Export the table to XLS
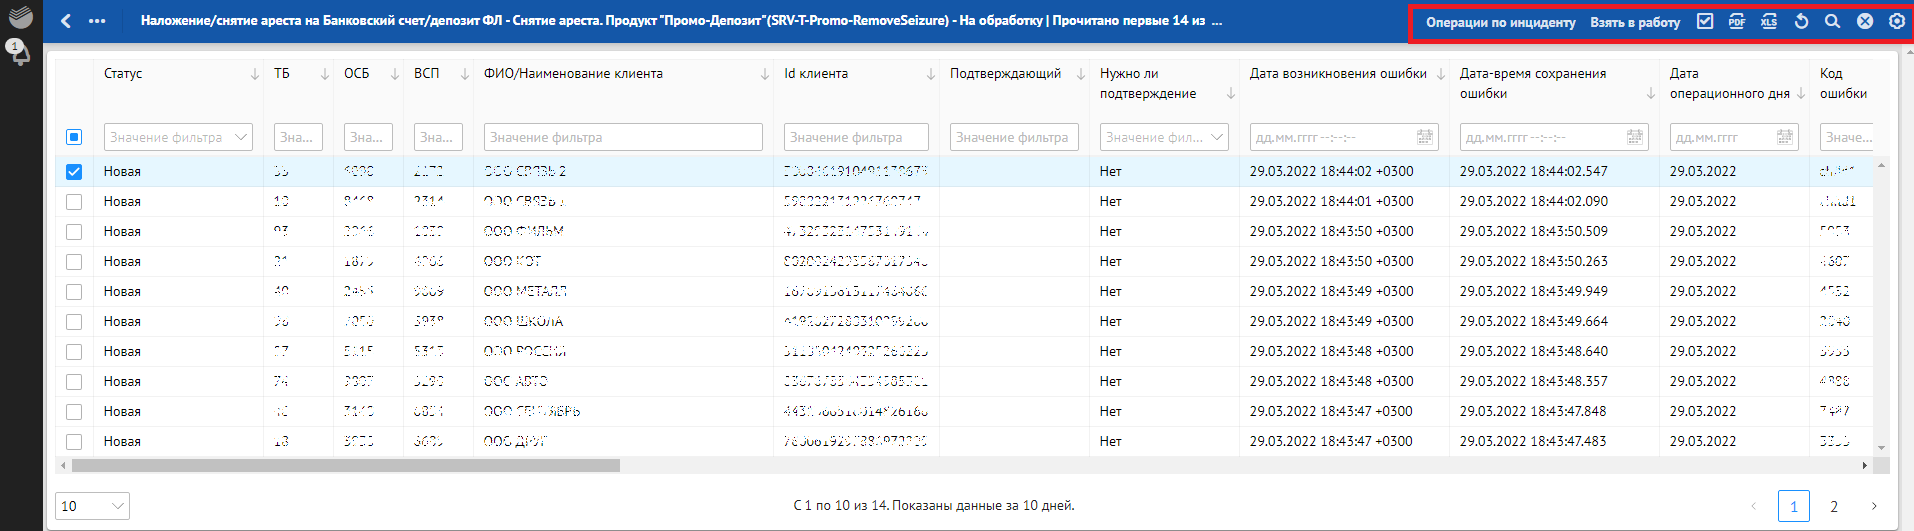The width and height of the screenshot is (1914, 531). (x=1769, y=21)
